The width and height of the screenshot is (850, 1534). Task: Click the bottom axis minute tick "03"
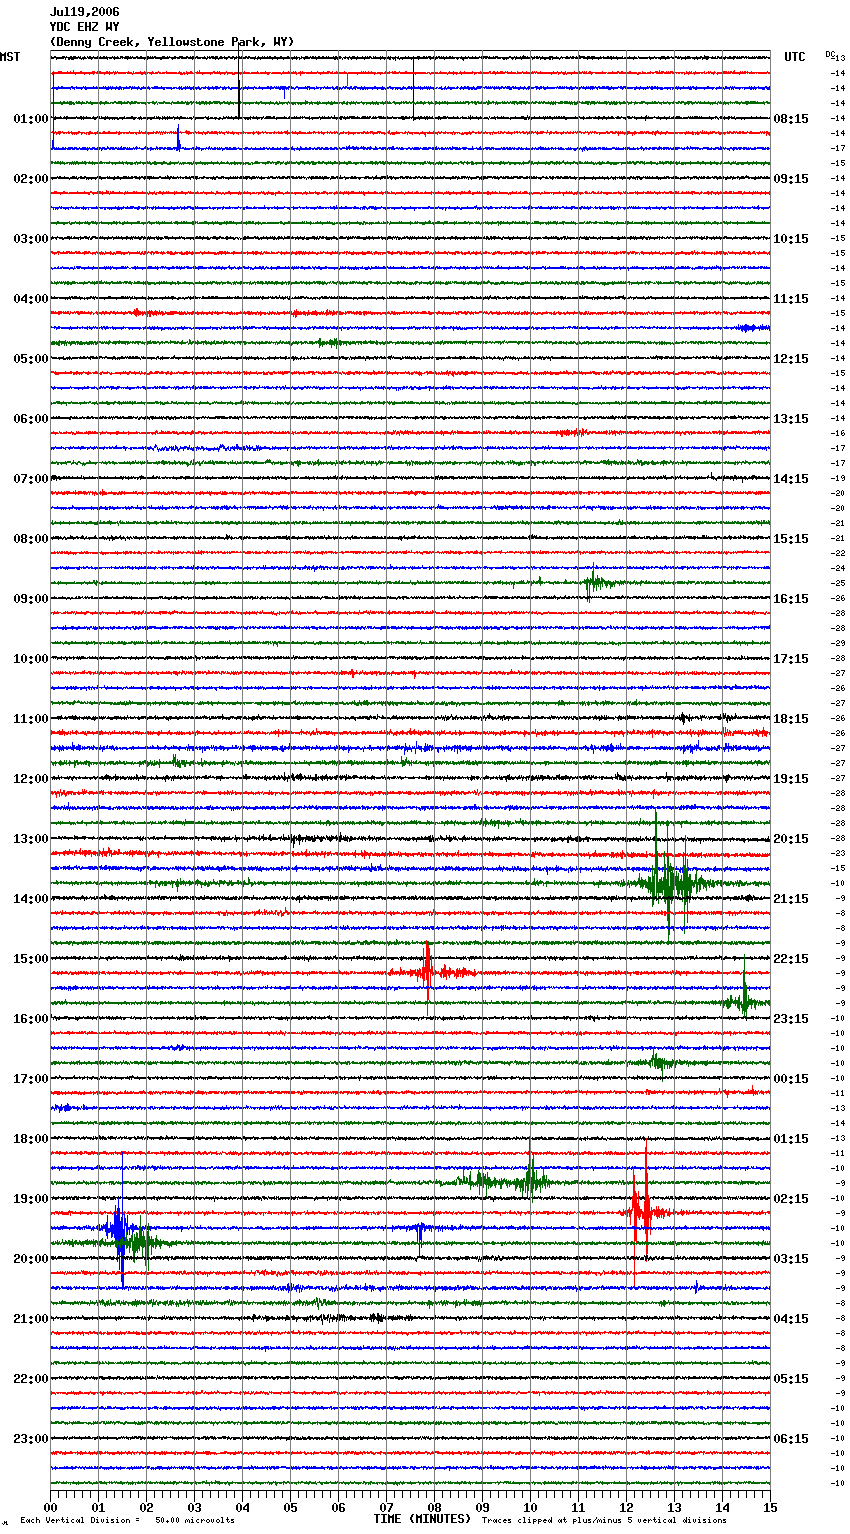pos(194,1507)
